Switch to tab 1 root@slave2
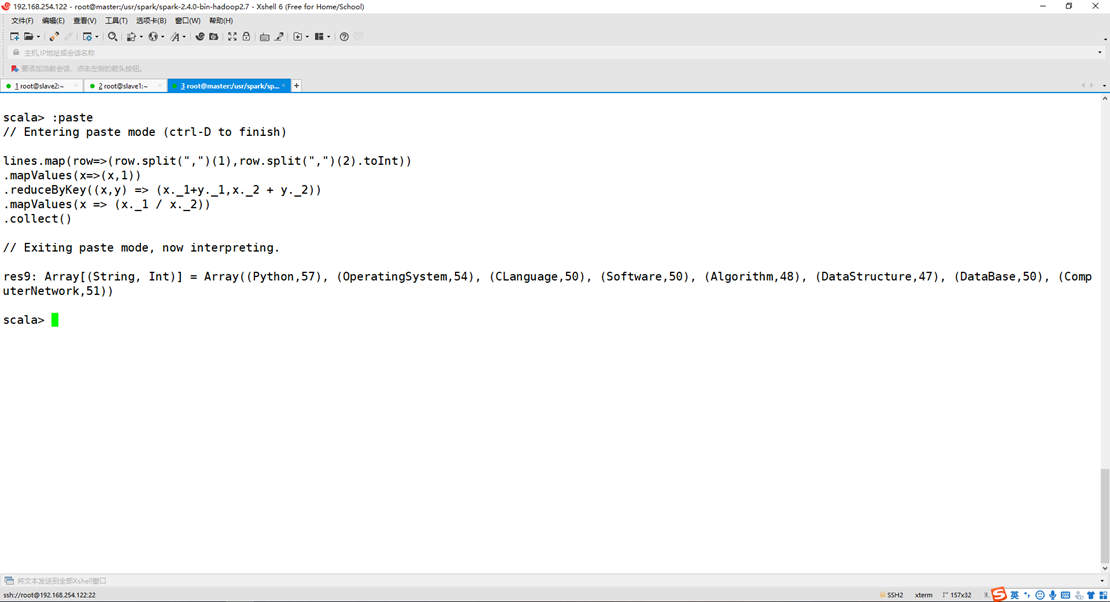This screenshot has height=602, width=1110. click(x=40, y=86)
